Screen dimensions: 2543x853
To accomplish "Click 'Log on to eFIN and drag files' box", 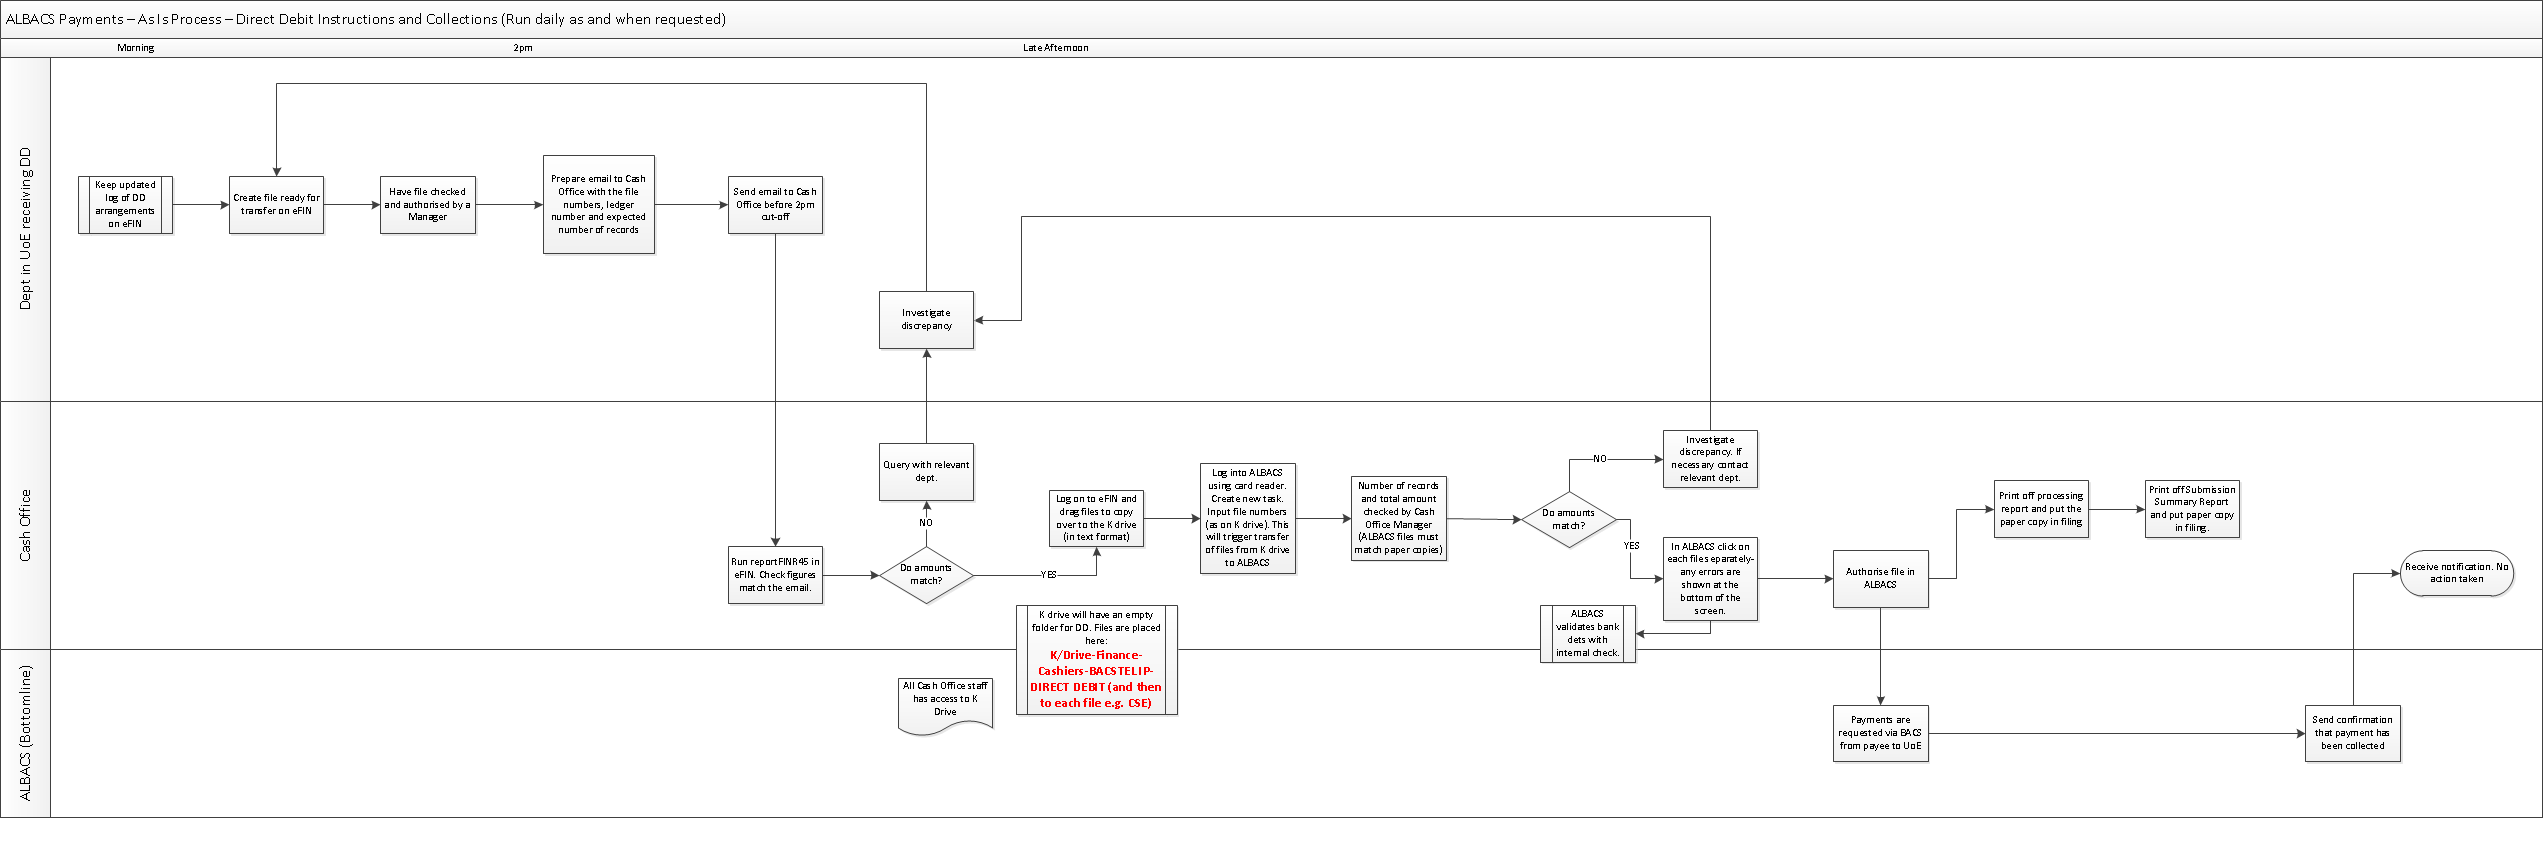I will coord(1096,518).
